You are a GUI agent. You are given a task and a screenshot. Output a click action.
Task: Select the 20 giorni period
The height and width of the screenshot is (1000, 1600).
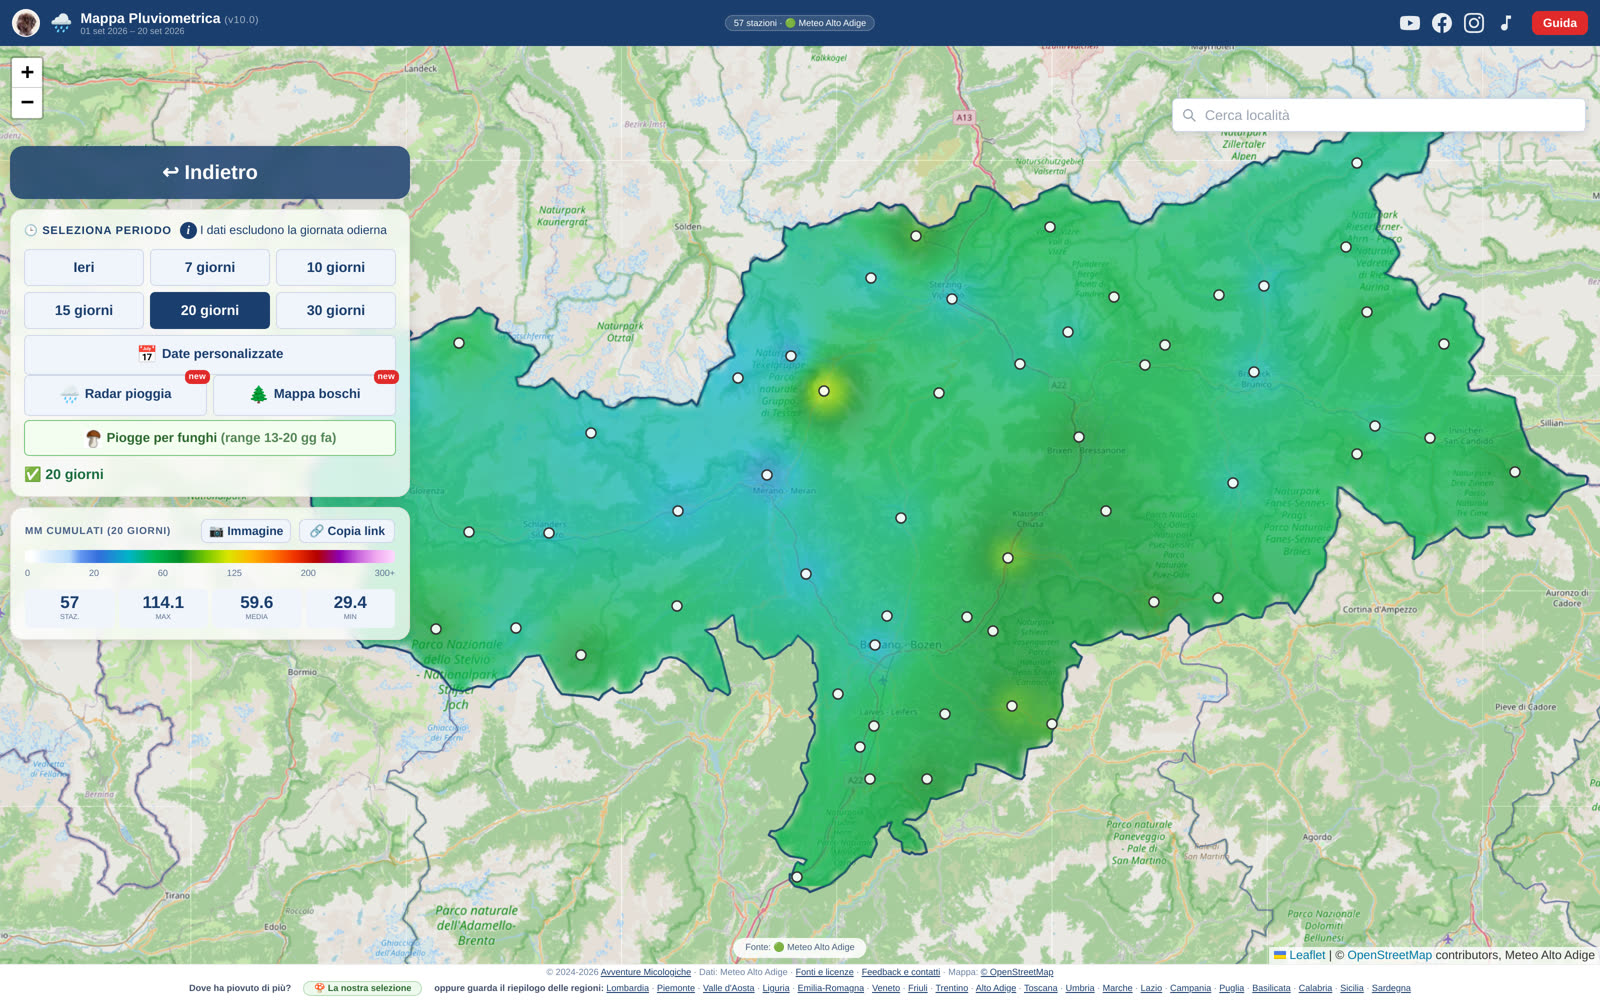click(210, 310)
